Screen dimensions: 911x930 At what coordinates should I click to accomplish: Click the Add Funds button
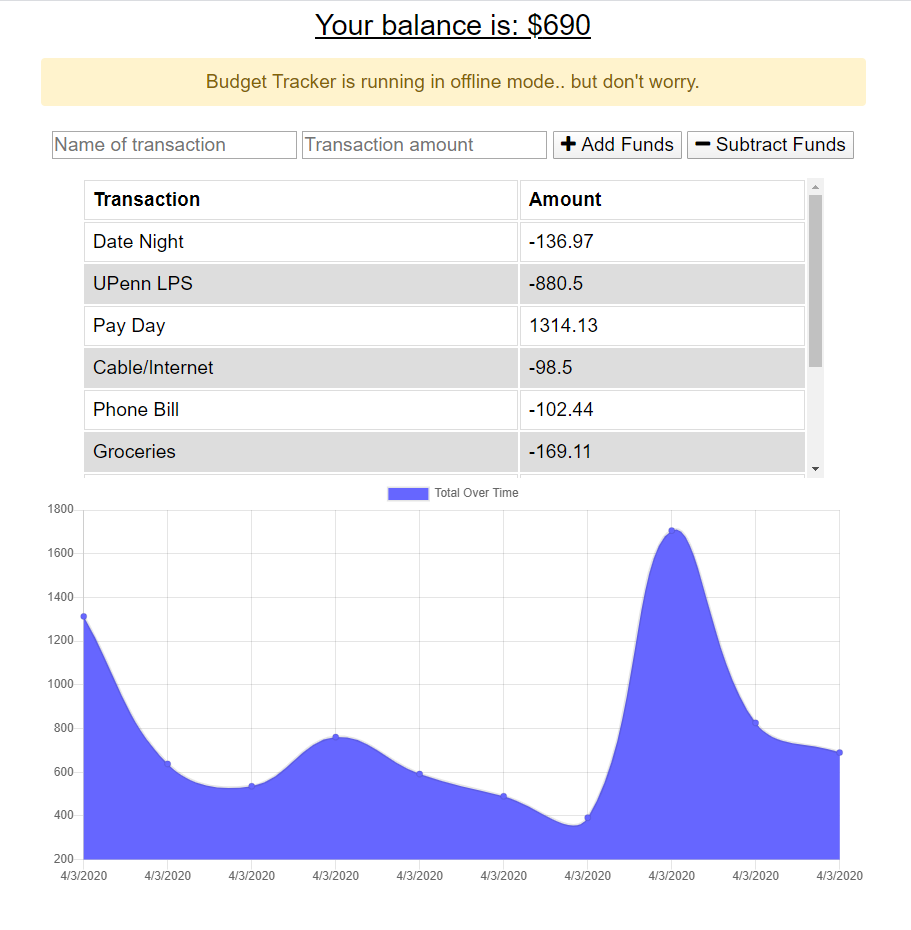(617, 144)
